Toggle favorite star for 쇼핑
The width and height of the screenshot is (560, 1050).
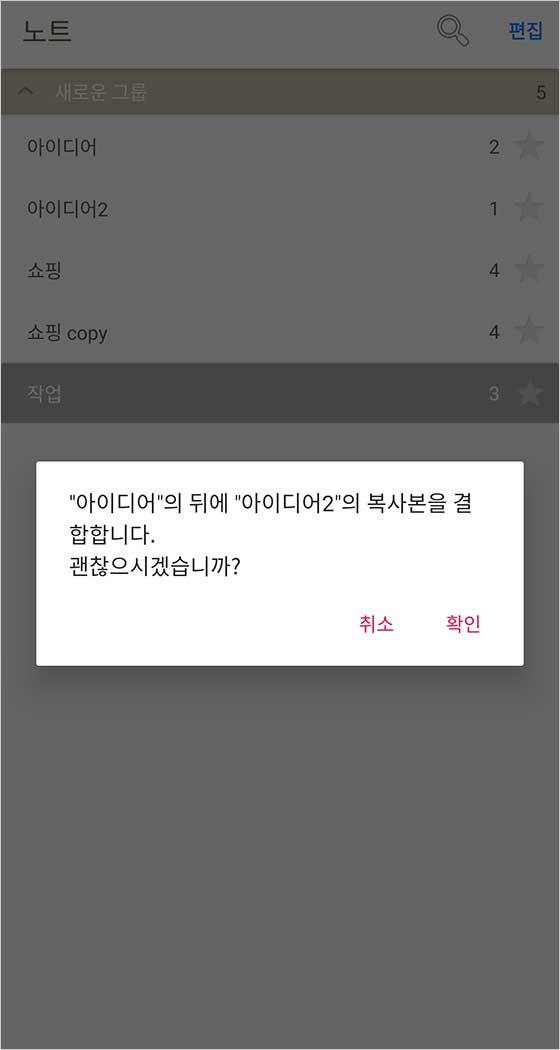529,271
